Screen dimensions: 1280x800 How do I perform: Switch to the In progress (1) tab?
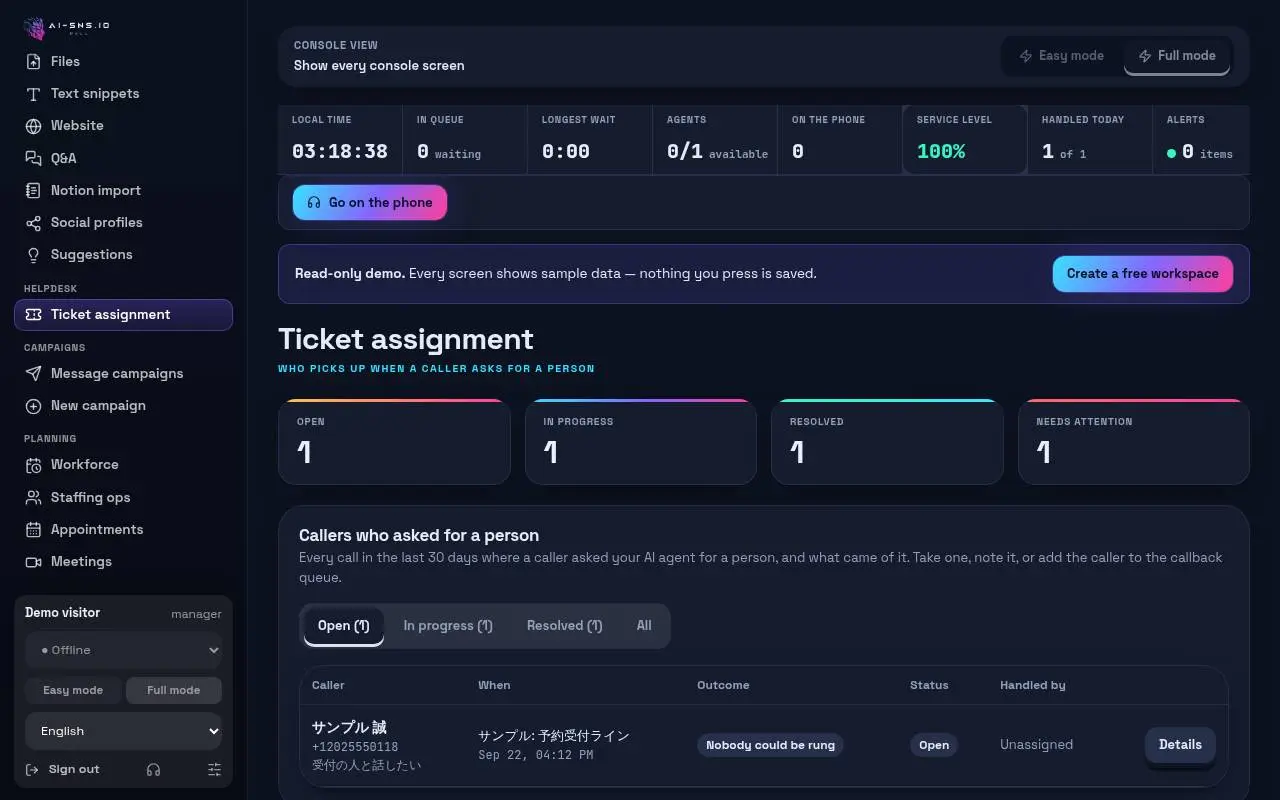click(x=448, y=626)
